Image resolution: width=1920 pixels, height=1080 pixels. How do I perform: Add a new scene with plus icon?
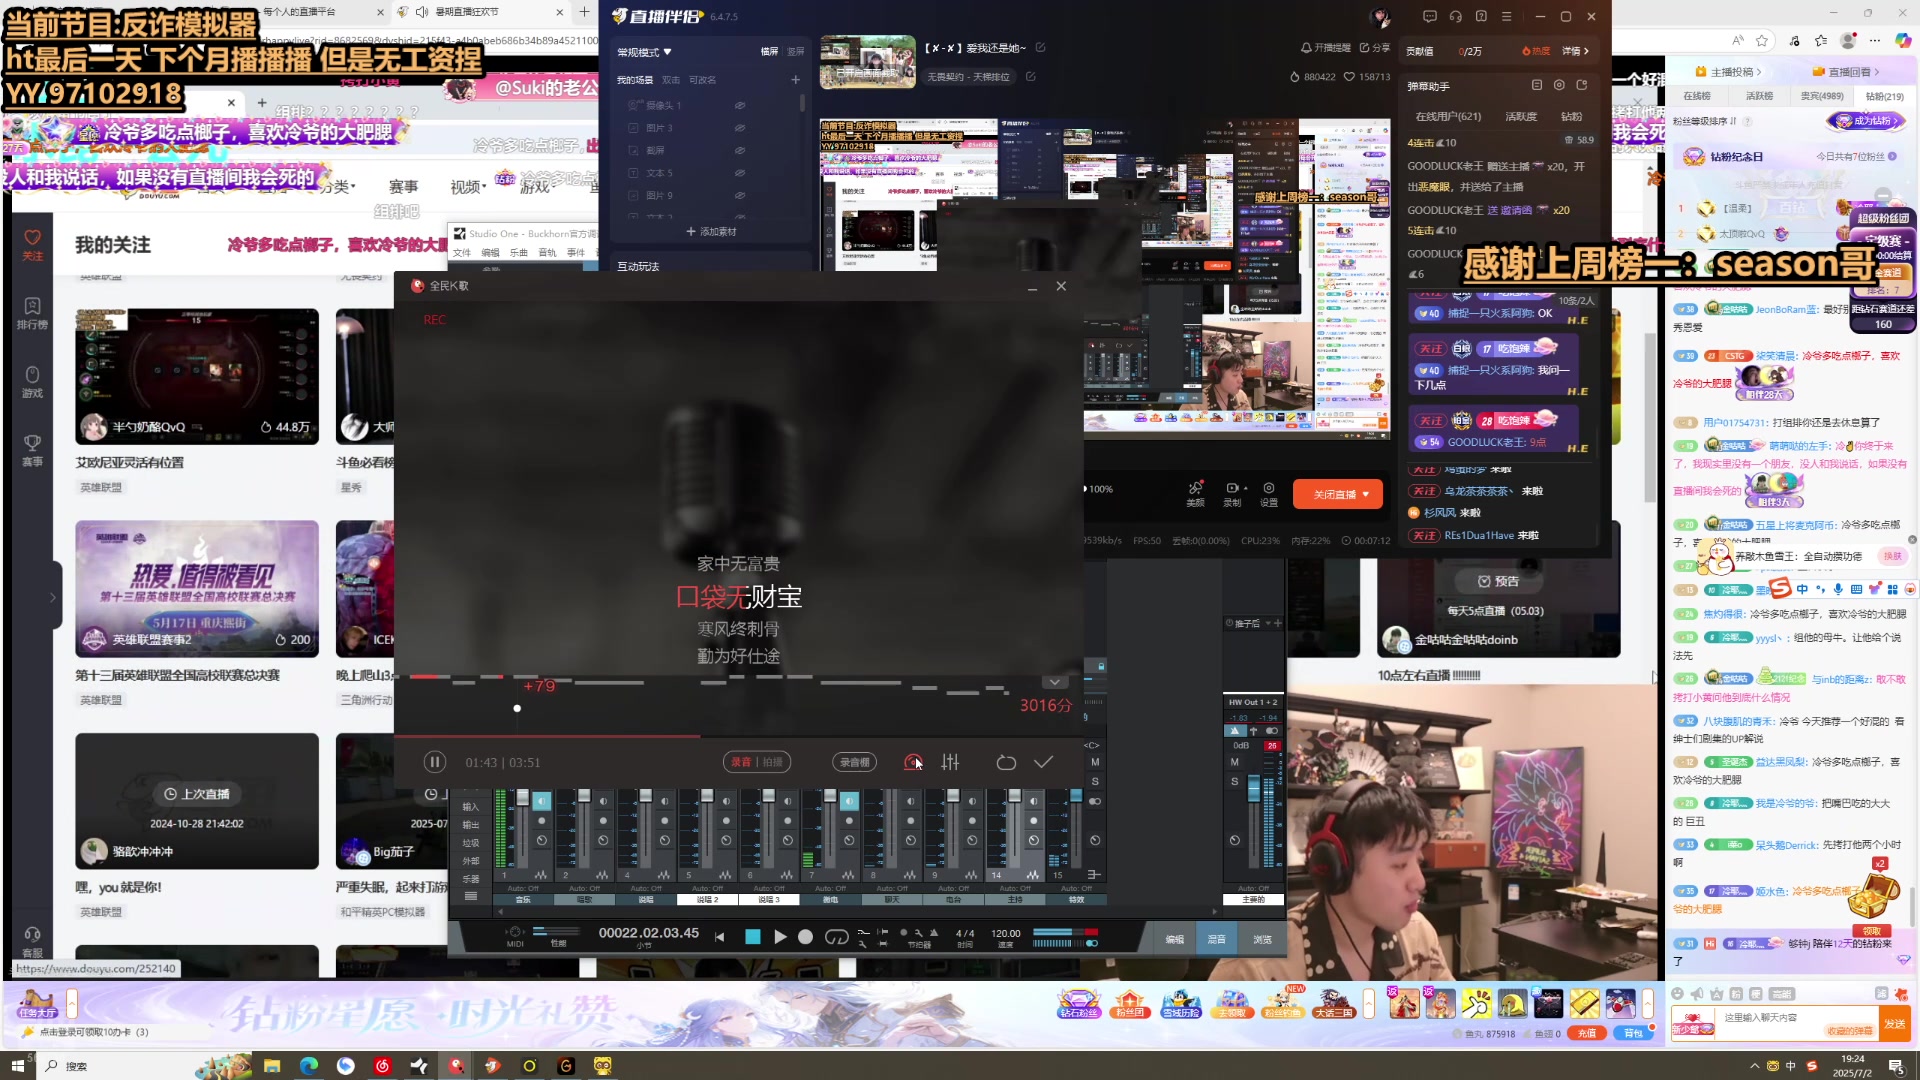[x=795, y=80]
